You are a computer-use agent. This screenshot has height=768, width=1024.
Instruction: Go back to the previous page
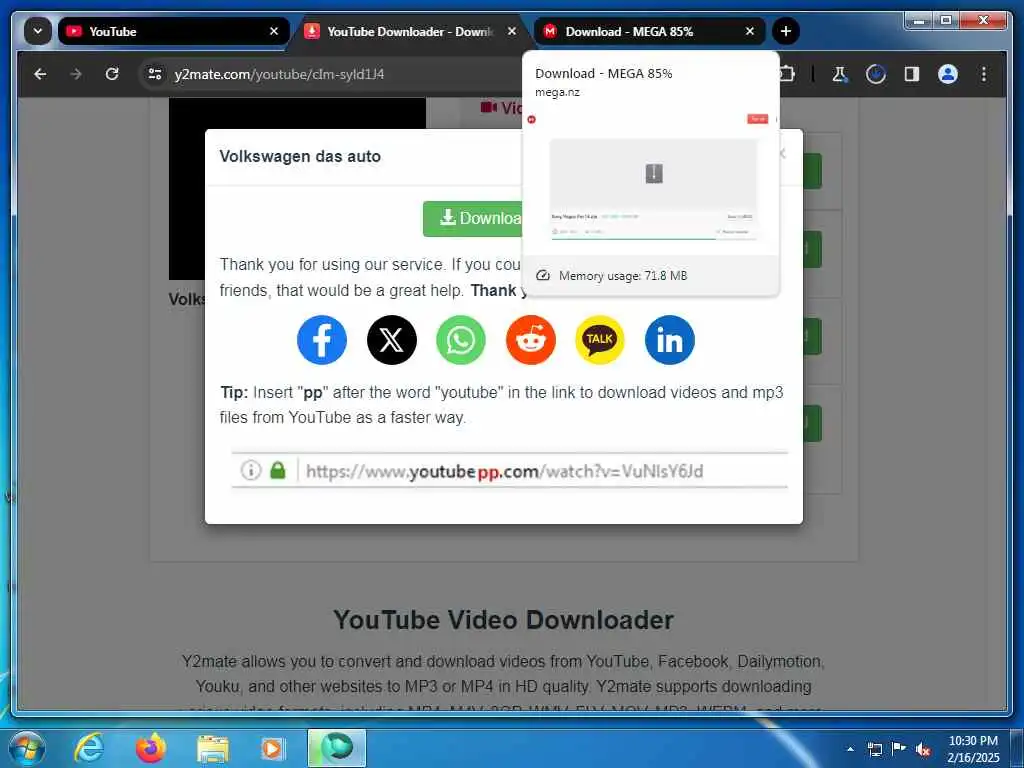coord(40,74)
